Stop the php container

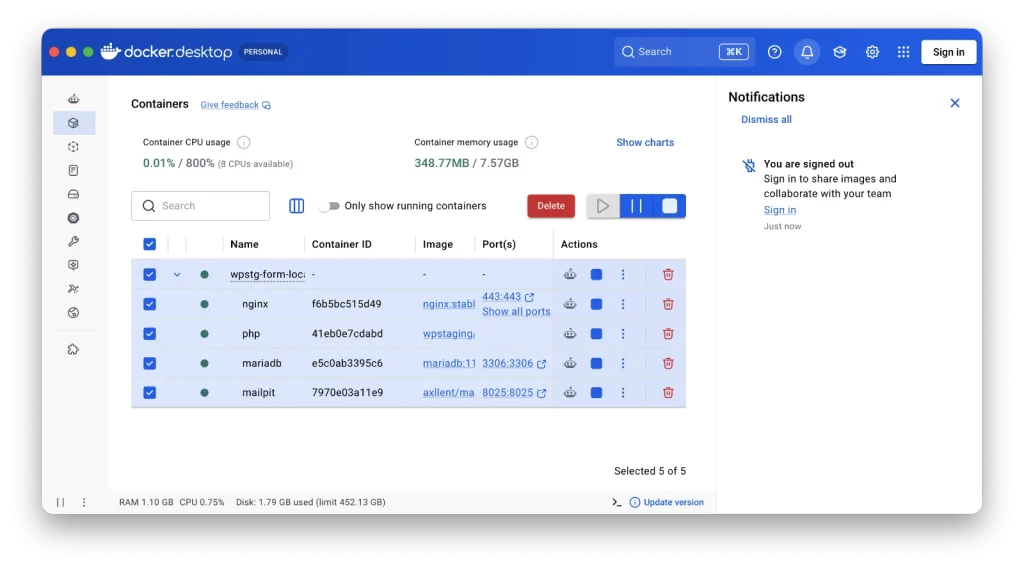click(596, 333)
